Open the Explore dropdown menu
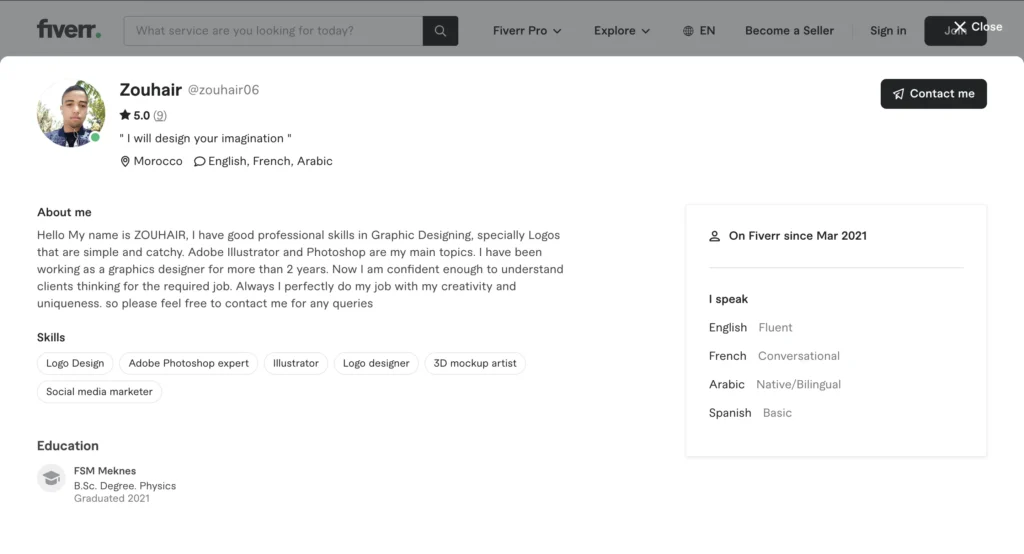 [x=622, y=31]
